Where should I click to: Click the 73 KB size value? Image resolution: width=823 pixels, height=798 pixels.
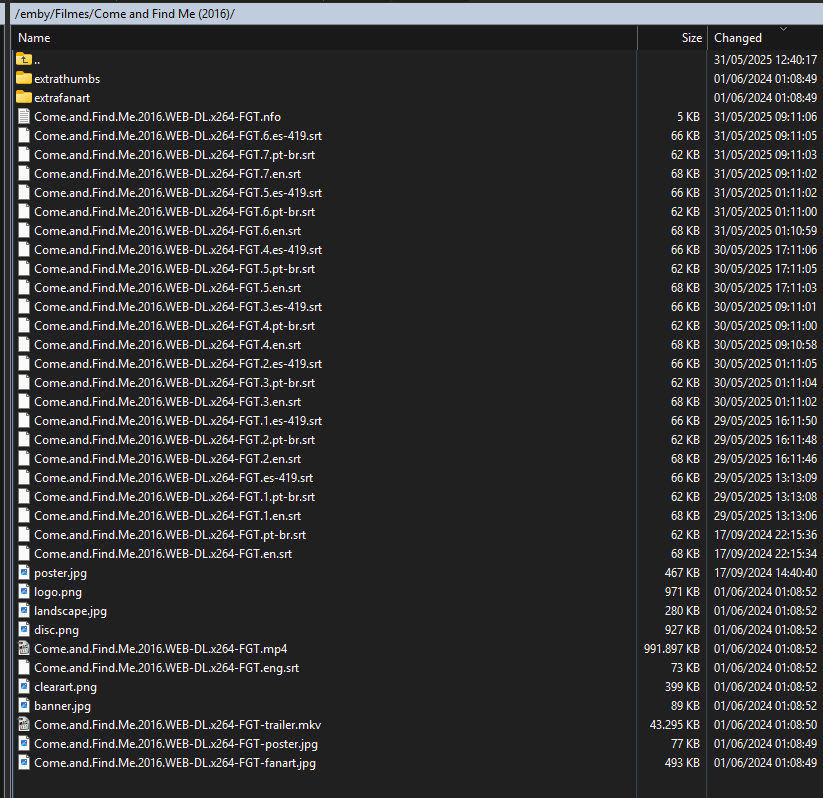coord(685,668)
